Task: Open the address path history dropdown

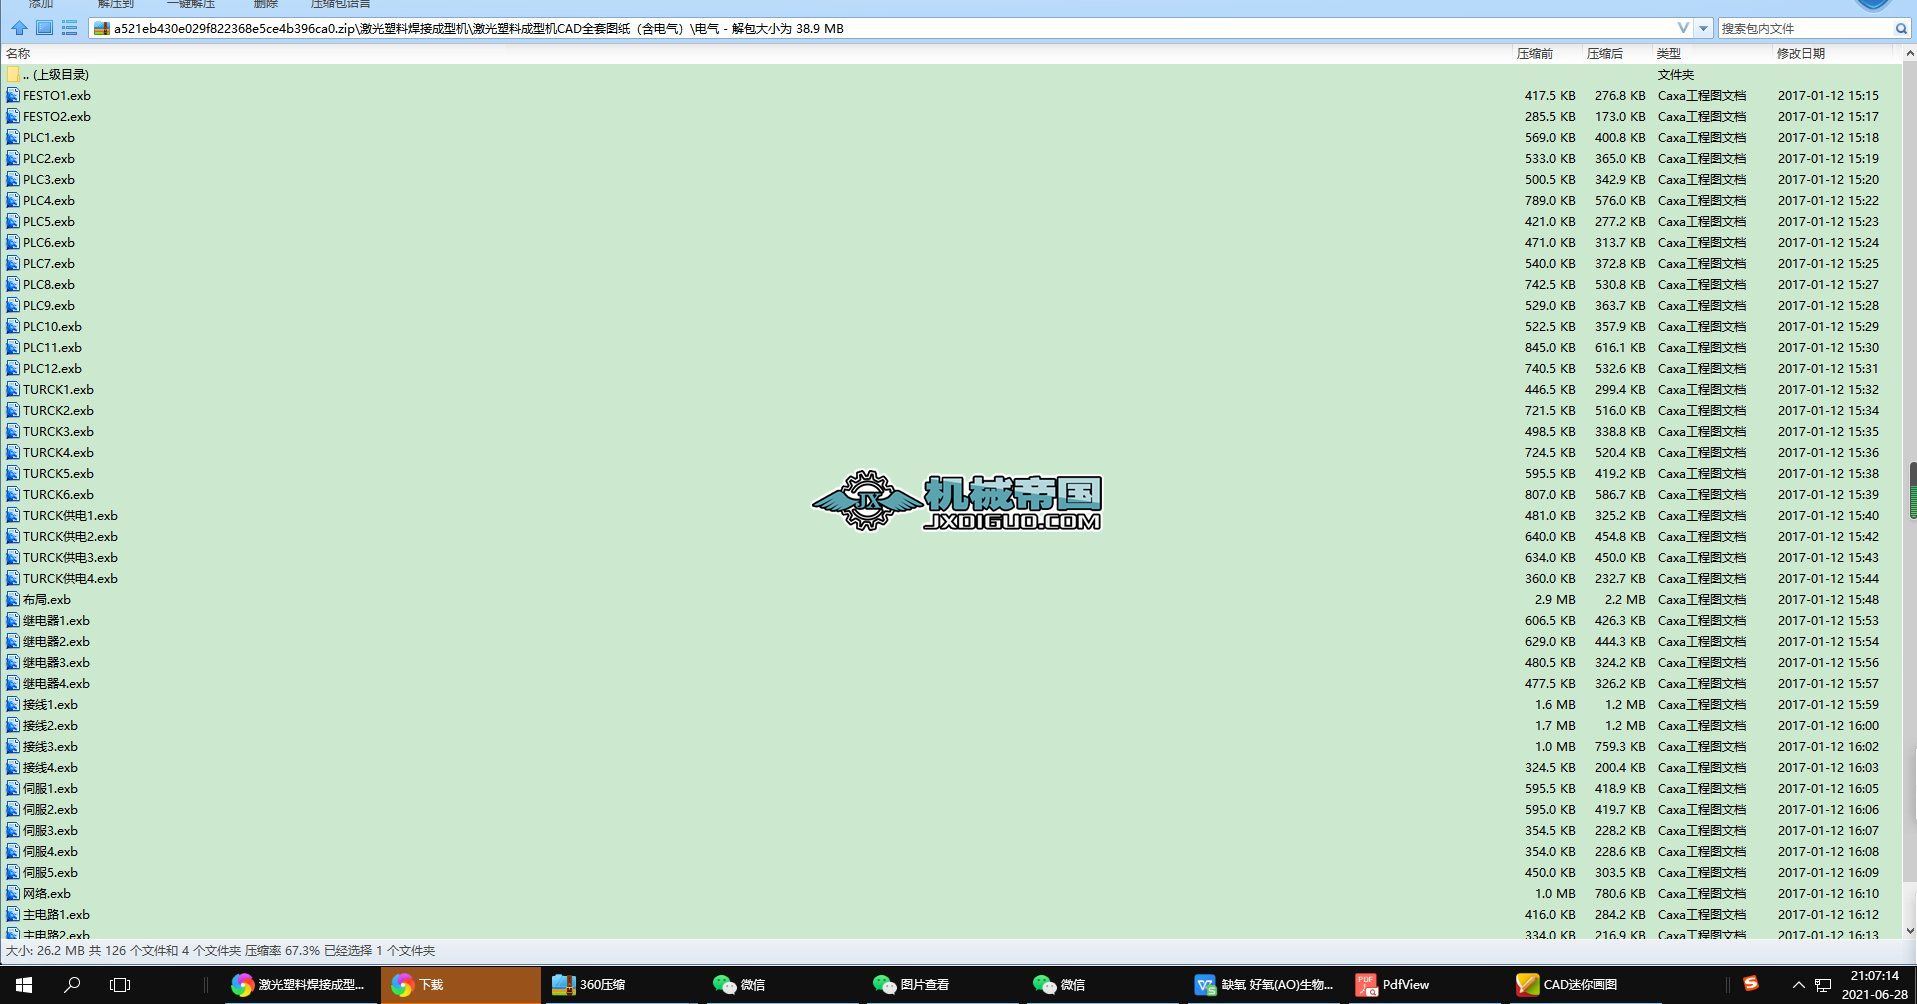Action: 1704,29
